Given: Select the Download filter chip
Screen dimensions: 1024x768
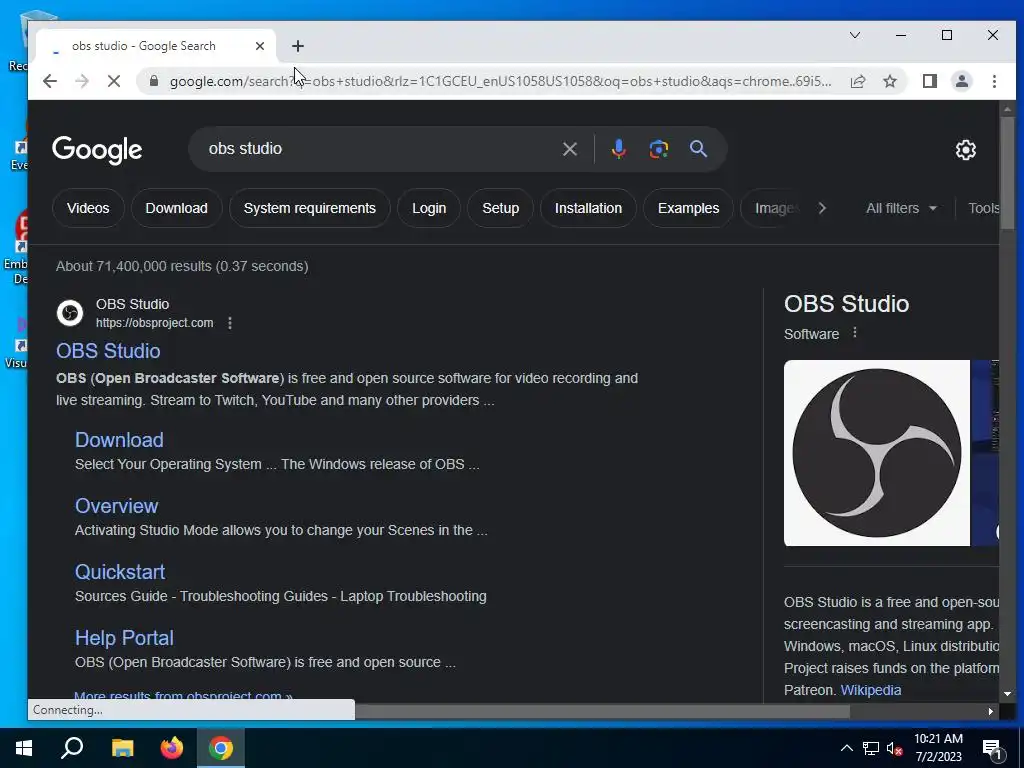Looking at the screenshot, I should [176, 208].
